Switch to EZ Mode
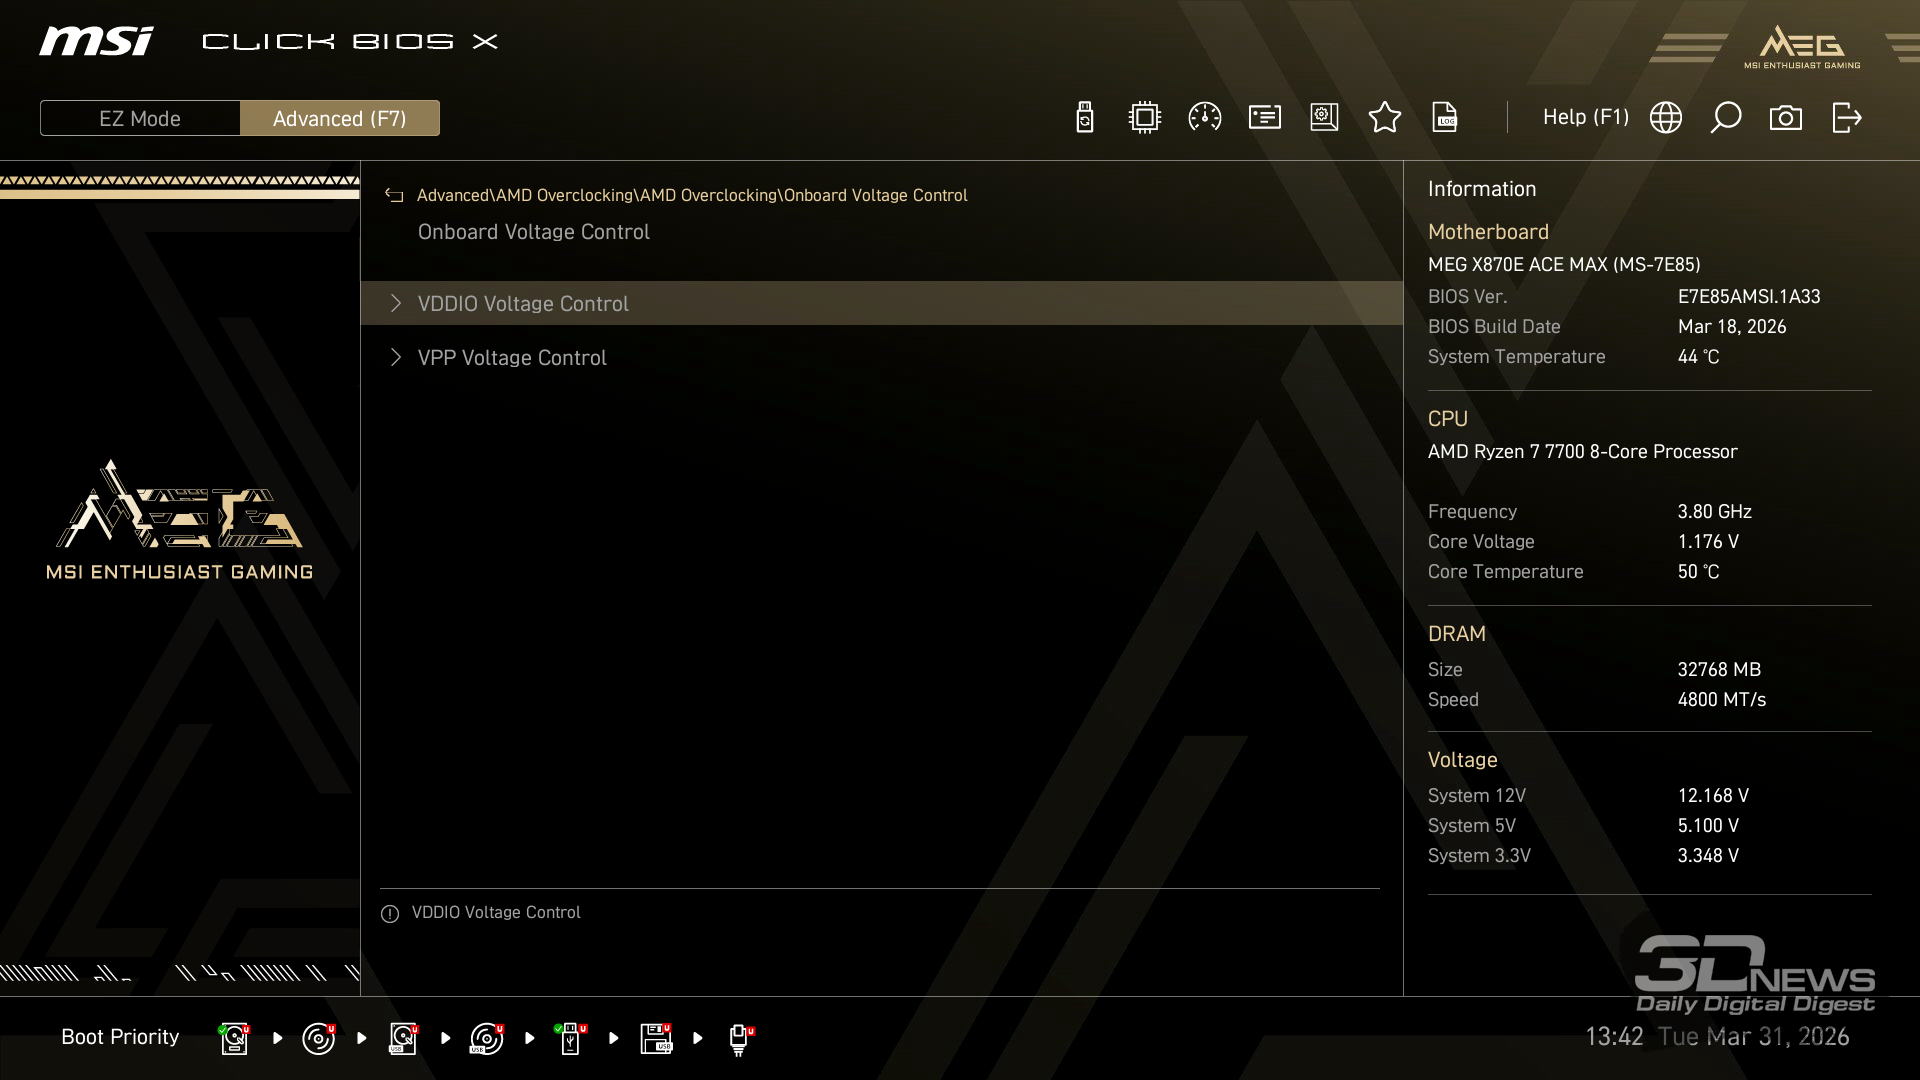This screenshot has height=1080, width=1920. point(140,118)
